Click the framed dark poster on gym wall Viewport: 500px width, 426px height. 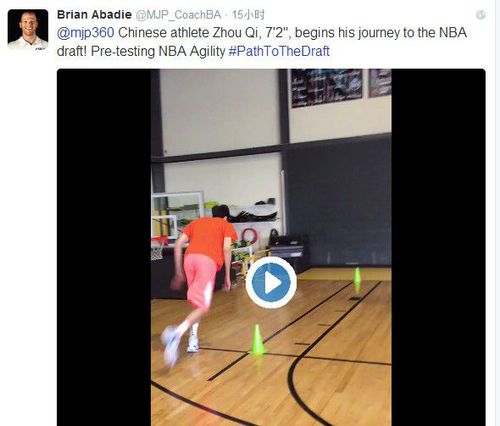(x=326, y=87)
